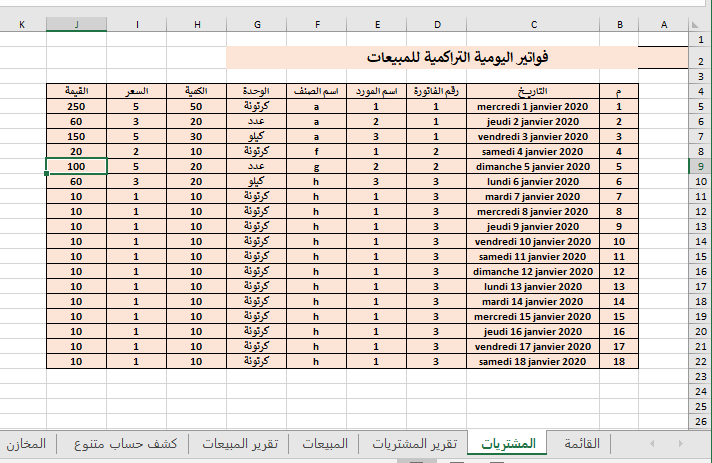This screenshot has width=712, height=463.
Task: Select item name cell f
Action: coord(316,152)
